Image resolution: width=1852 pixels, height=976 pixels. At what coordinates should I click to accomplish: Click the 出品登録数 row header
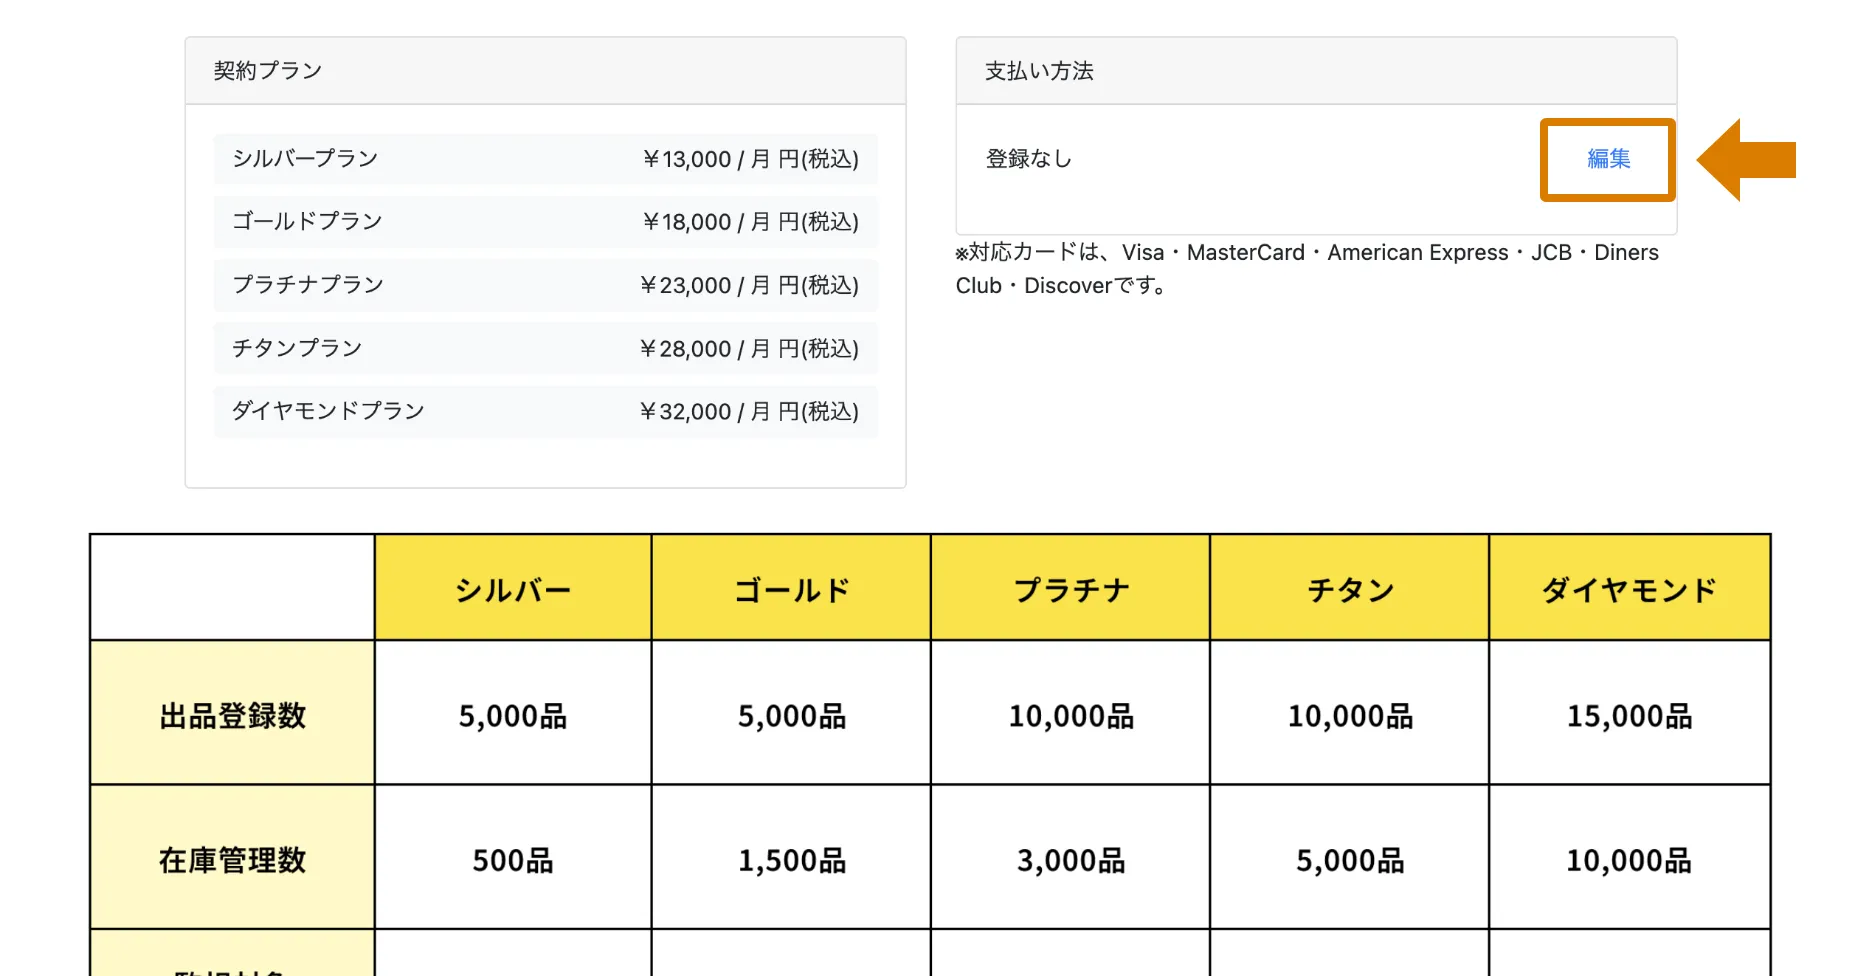point(232,716)
